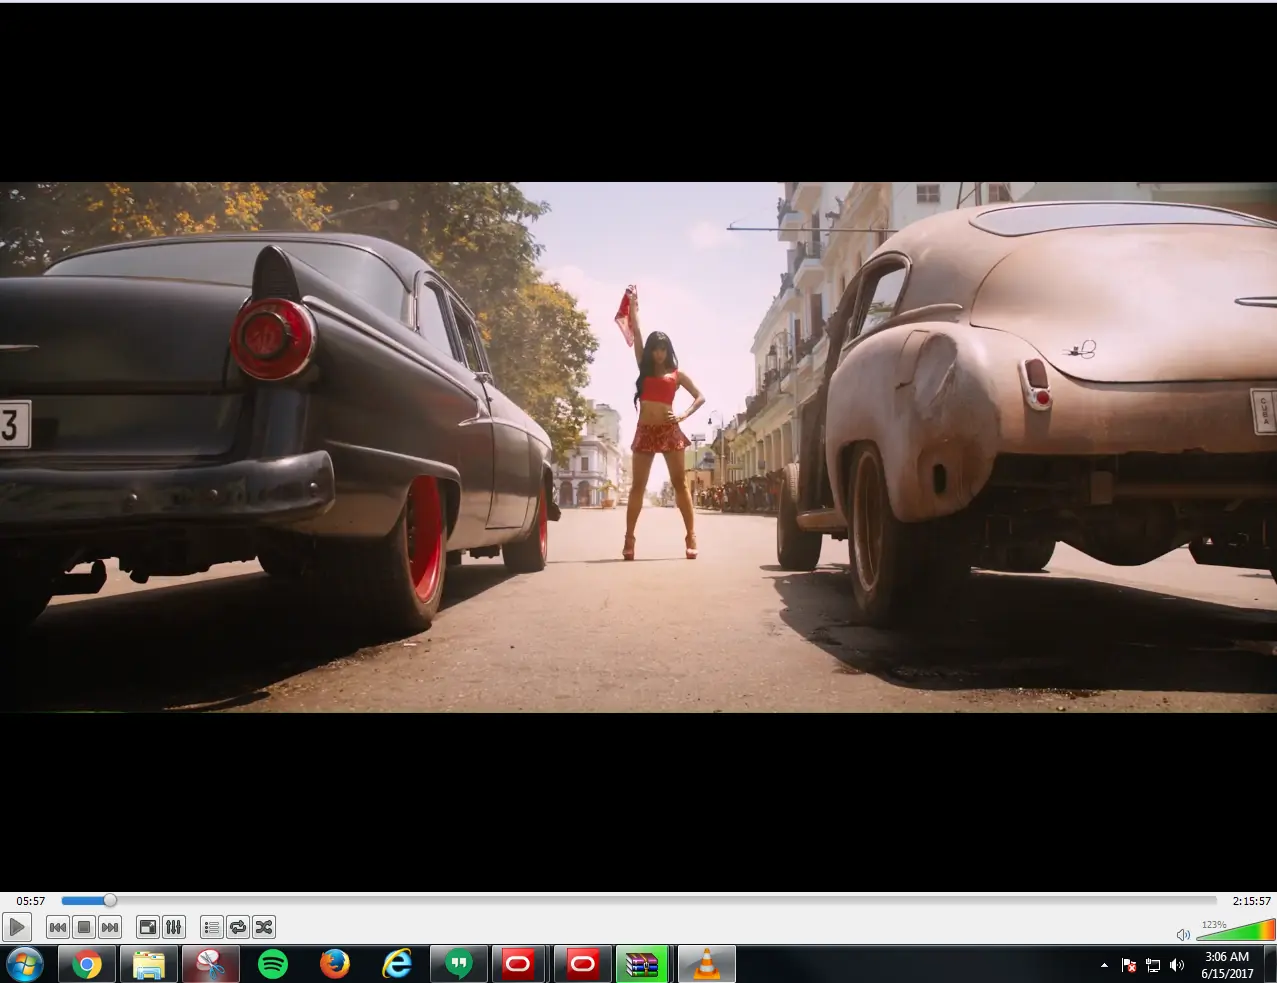Click the elapsed time 05:57 label

tap(30, 901)
